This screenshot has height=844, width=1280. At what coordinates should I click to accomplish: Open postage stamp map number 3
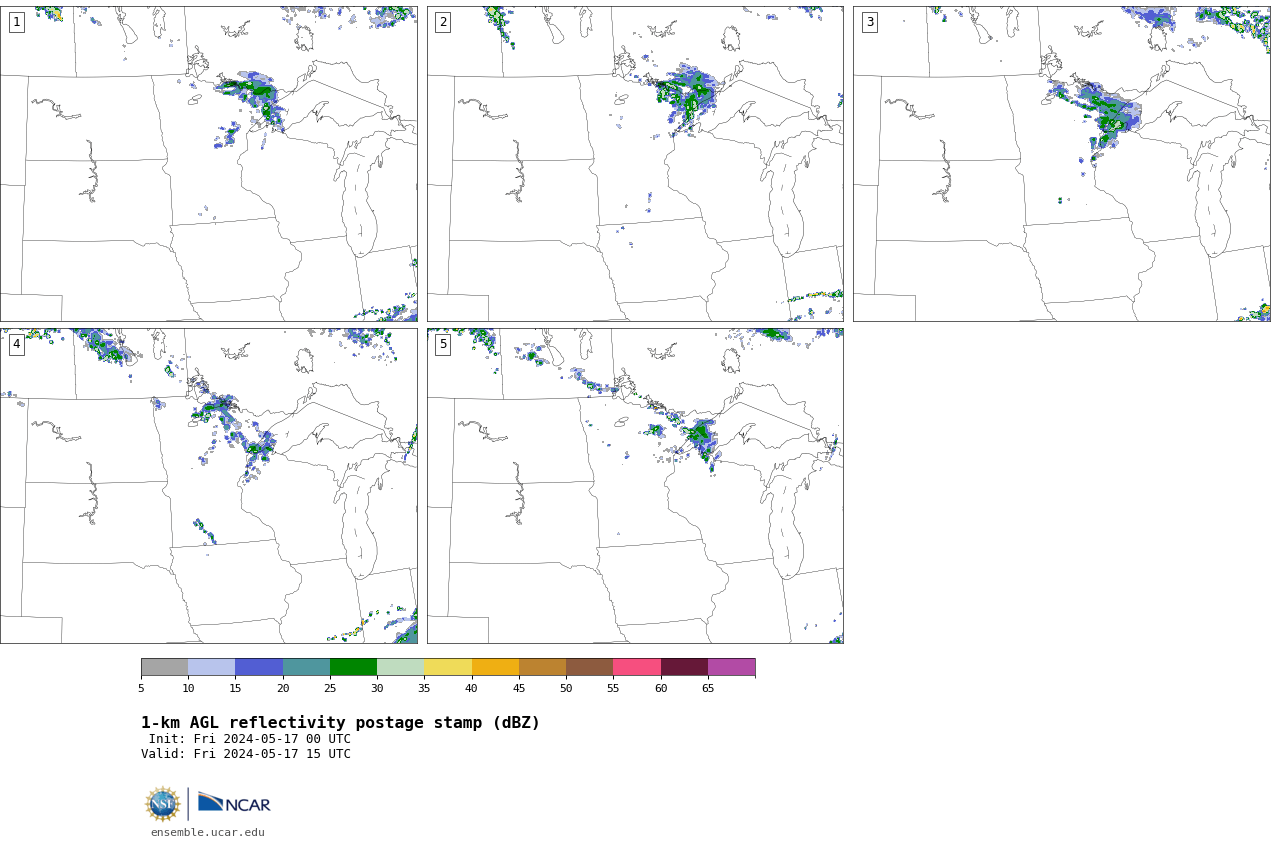1061,164
